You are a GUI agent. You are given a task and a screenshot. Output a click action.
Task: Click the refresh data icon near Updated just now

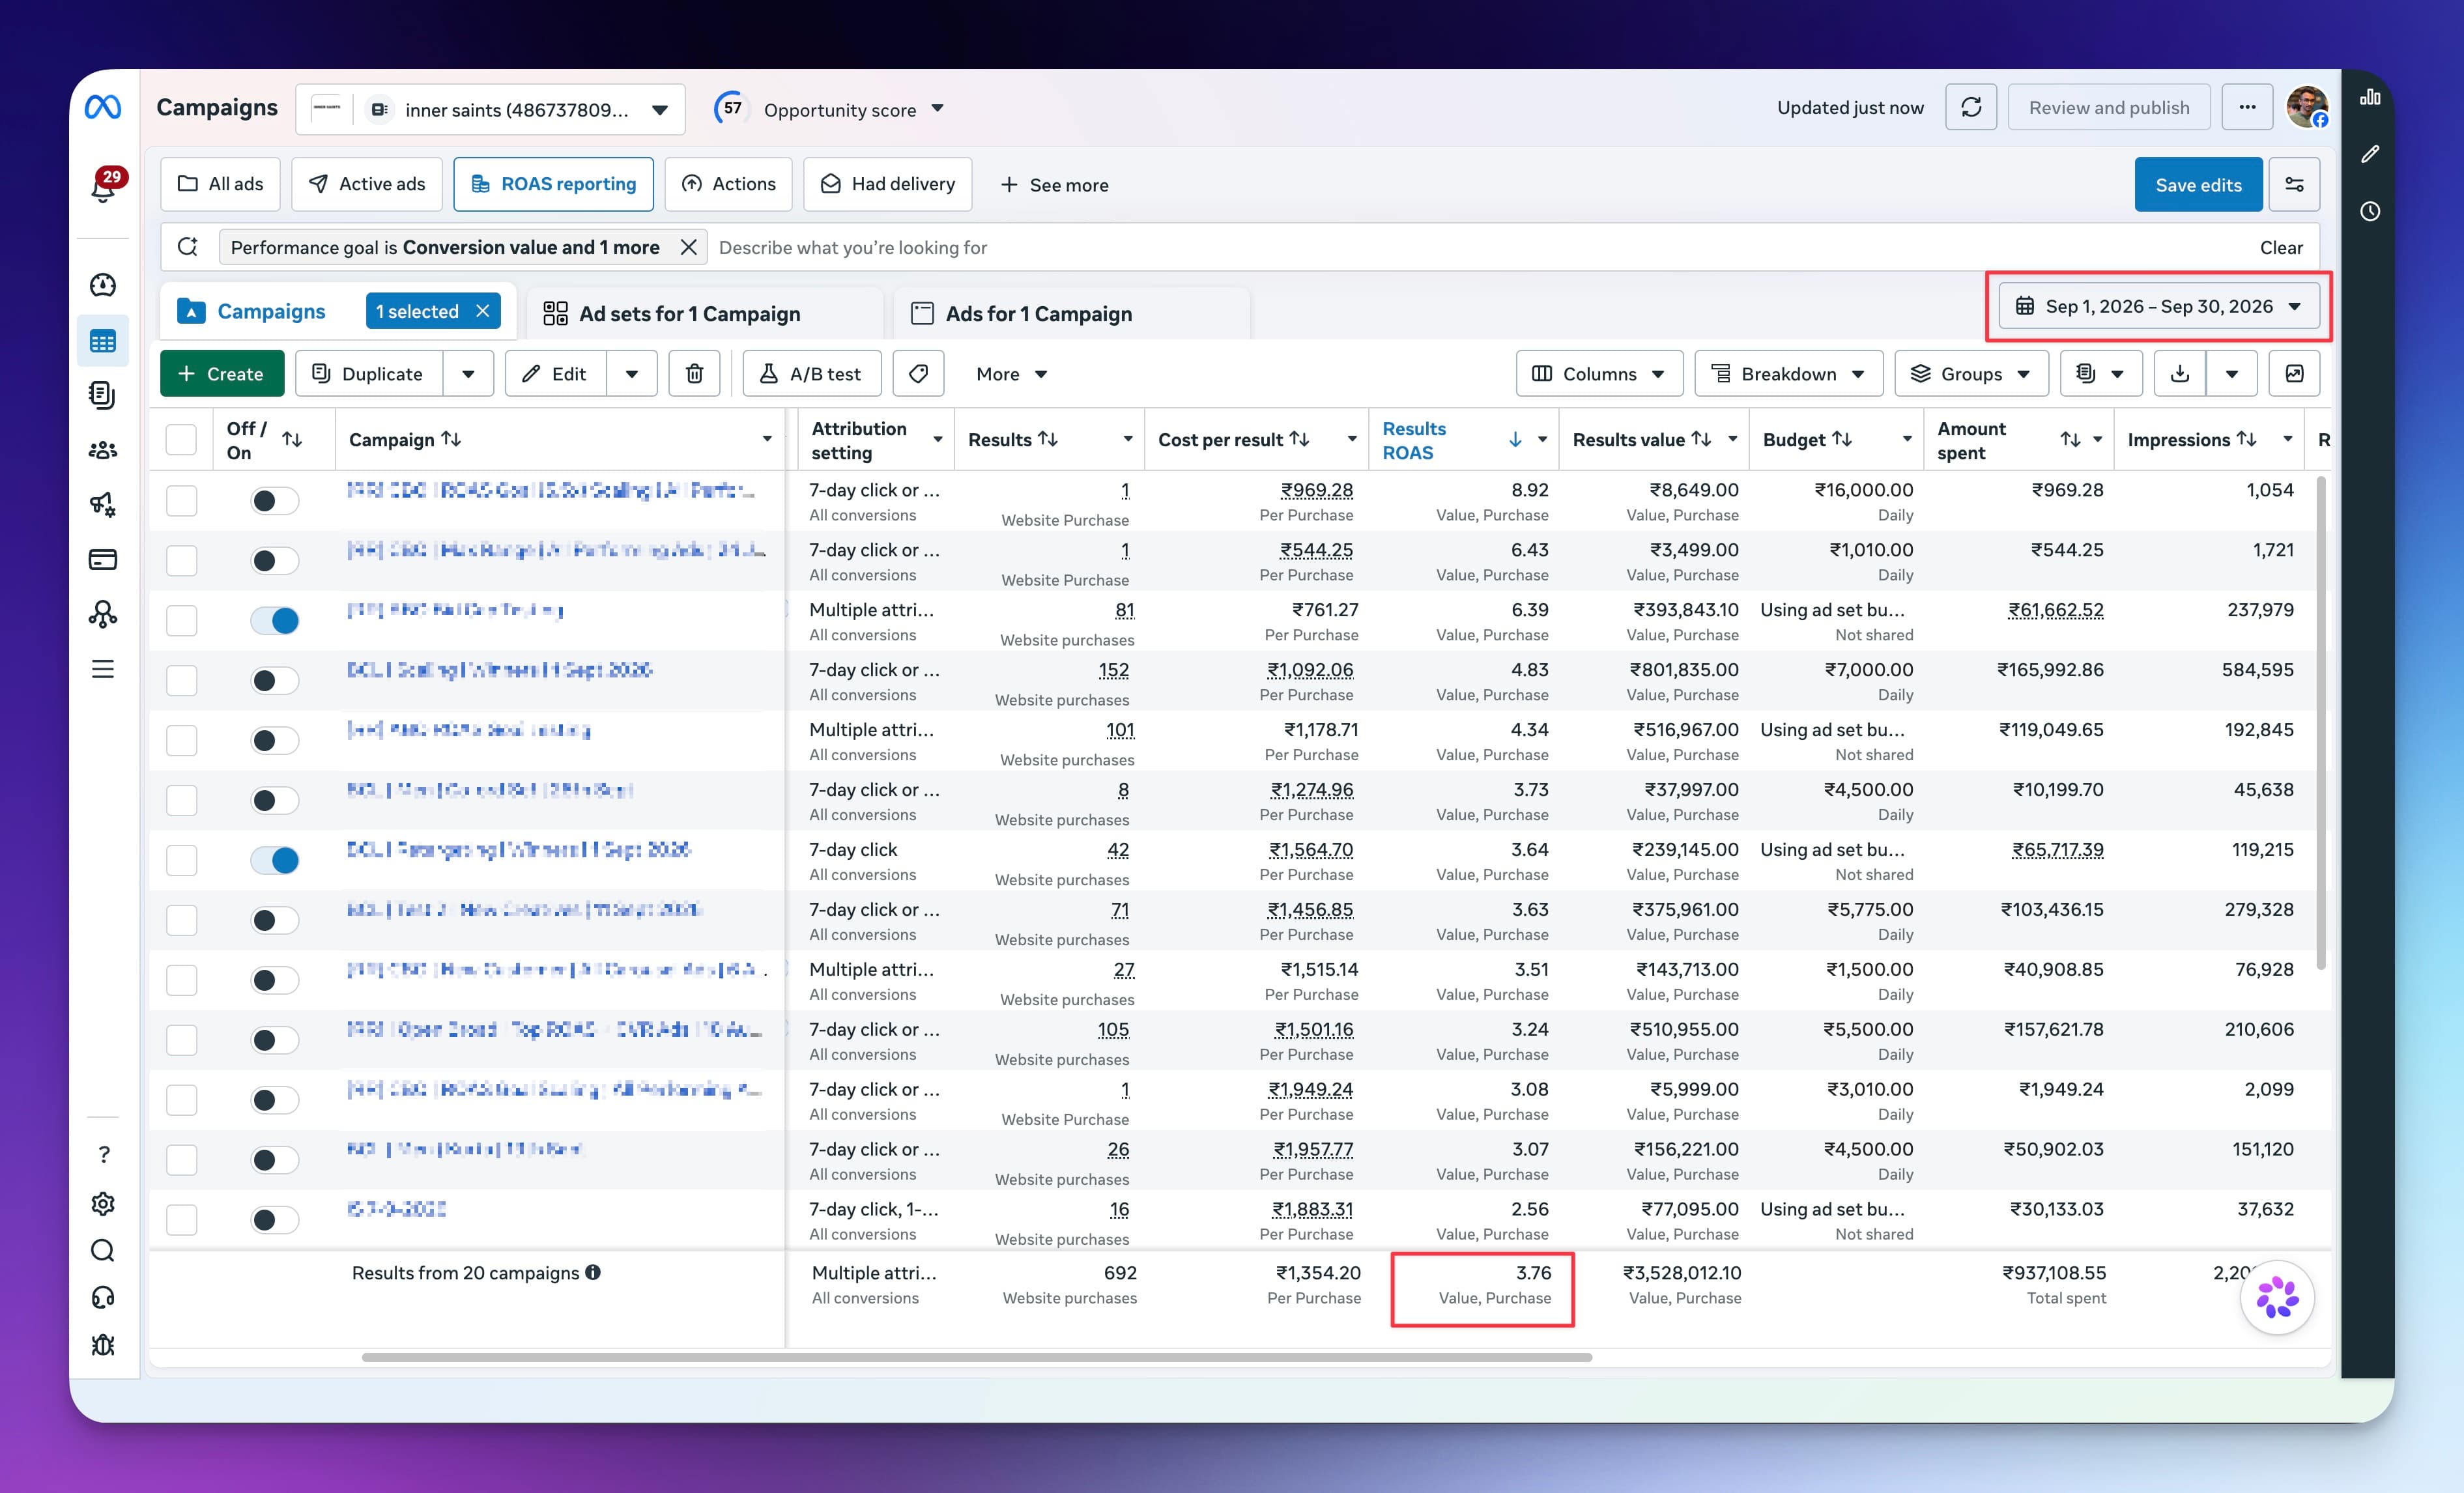pyautogui.click(x=1970, y=107)
